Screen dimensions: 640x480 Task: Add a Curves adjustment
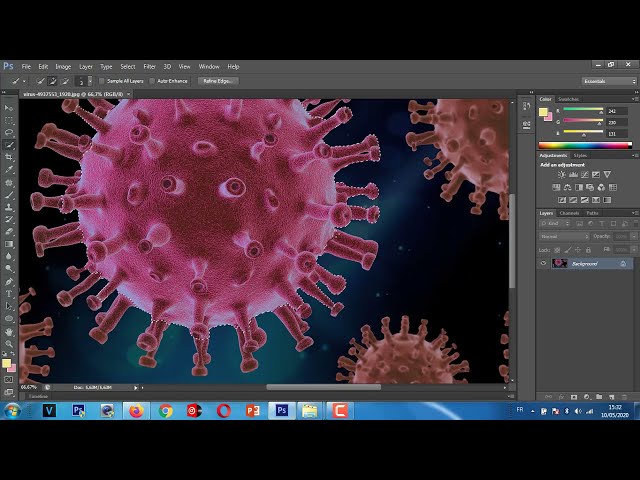pyautogui.click(x=584, y=175)
